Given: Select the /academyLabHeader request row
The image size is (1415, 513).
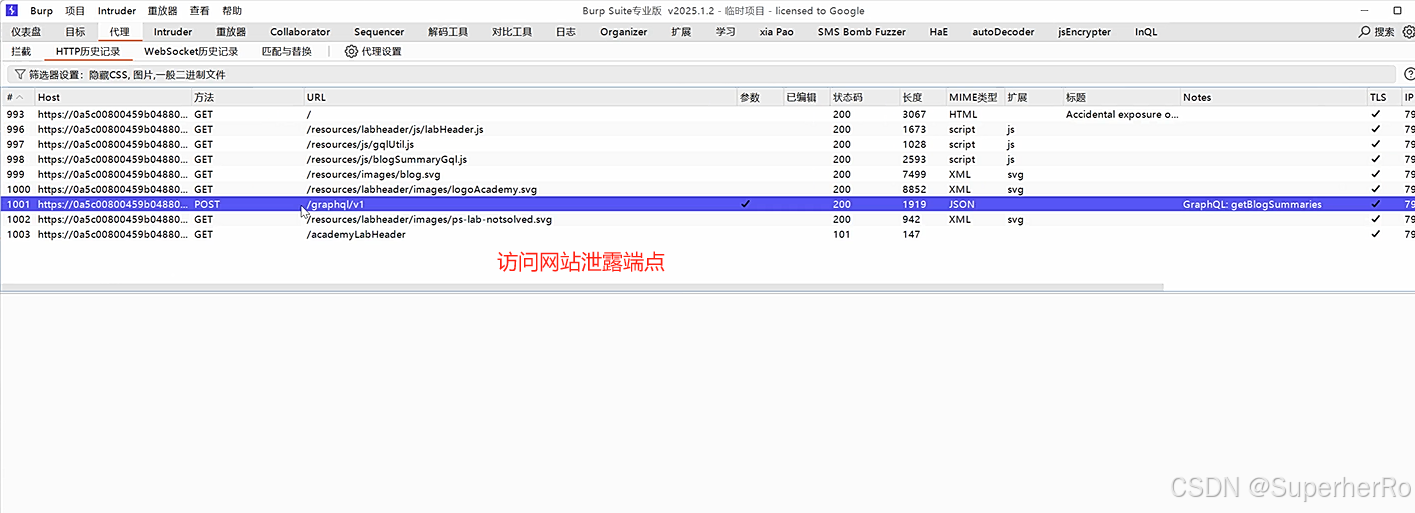Looking at the screenshot, I should tap(707, 234).
